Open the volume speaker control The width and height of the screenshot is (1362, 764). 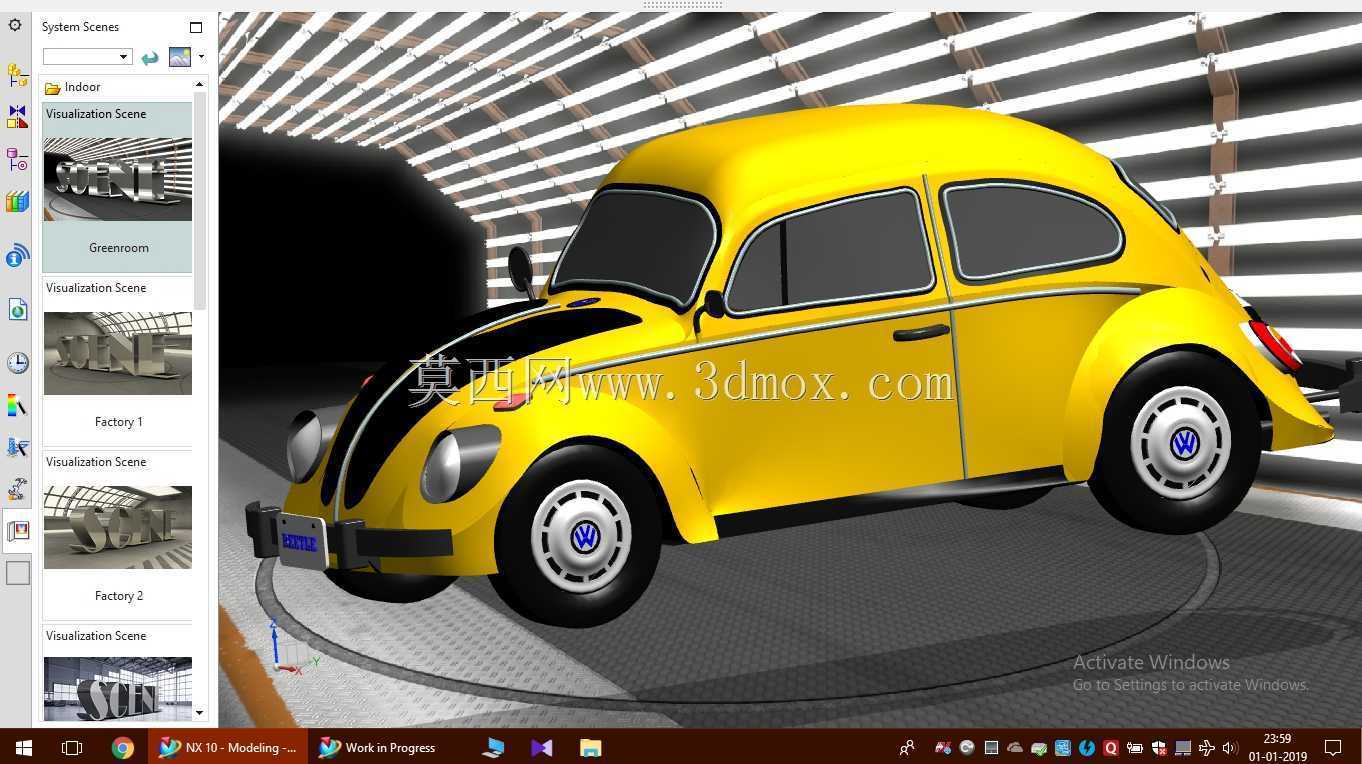(1231, 747)
